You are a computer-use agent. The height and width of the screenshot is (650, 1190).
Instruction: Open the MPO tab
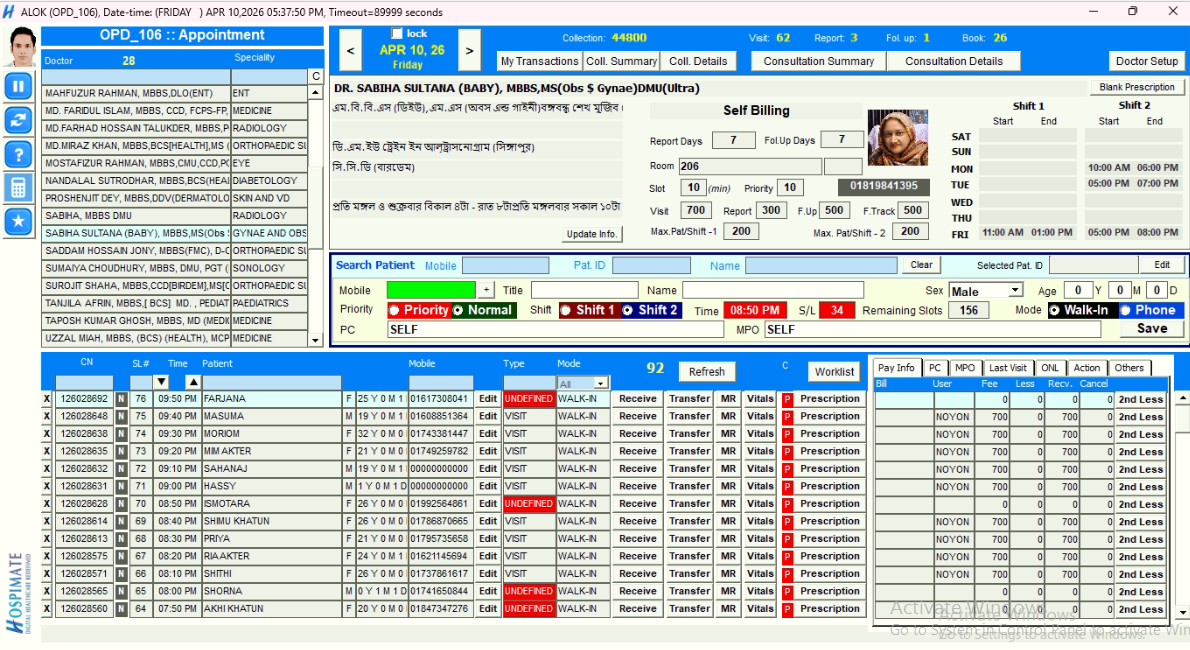pos(964,368)
